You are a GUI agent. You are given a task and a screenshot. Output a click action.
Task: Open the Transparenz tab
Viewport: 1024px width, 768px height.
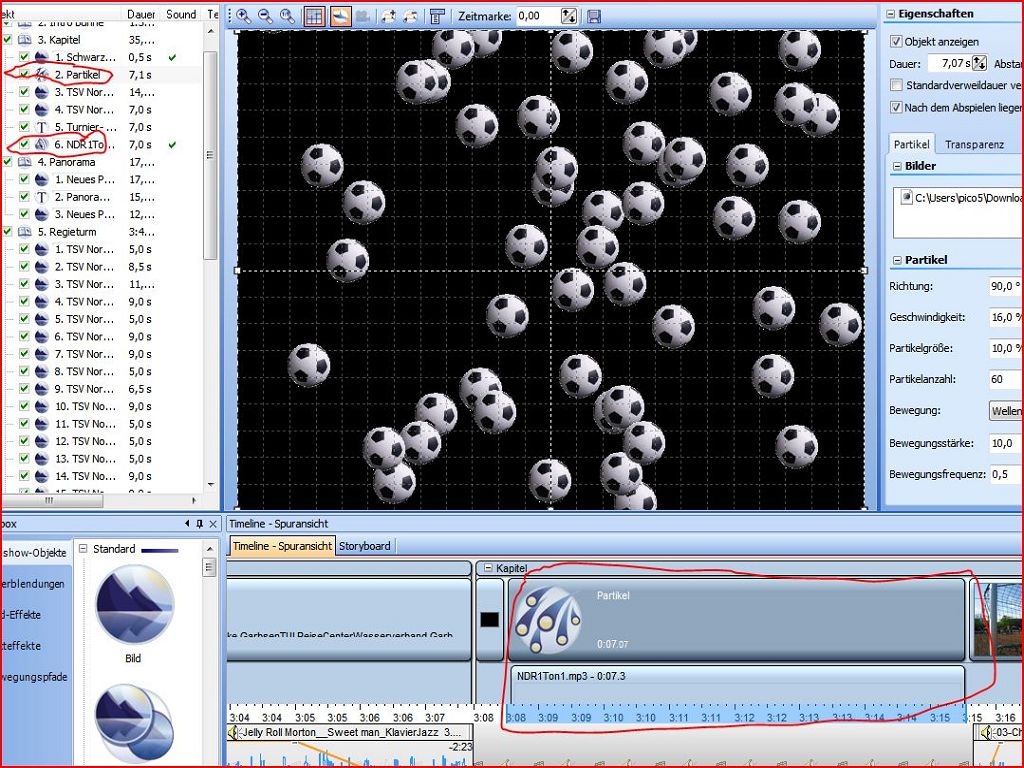pos(974,144)
